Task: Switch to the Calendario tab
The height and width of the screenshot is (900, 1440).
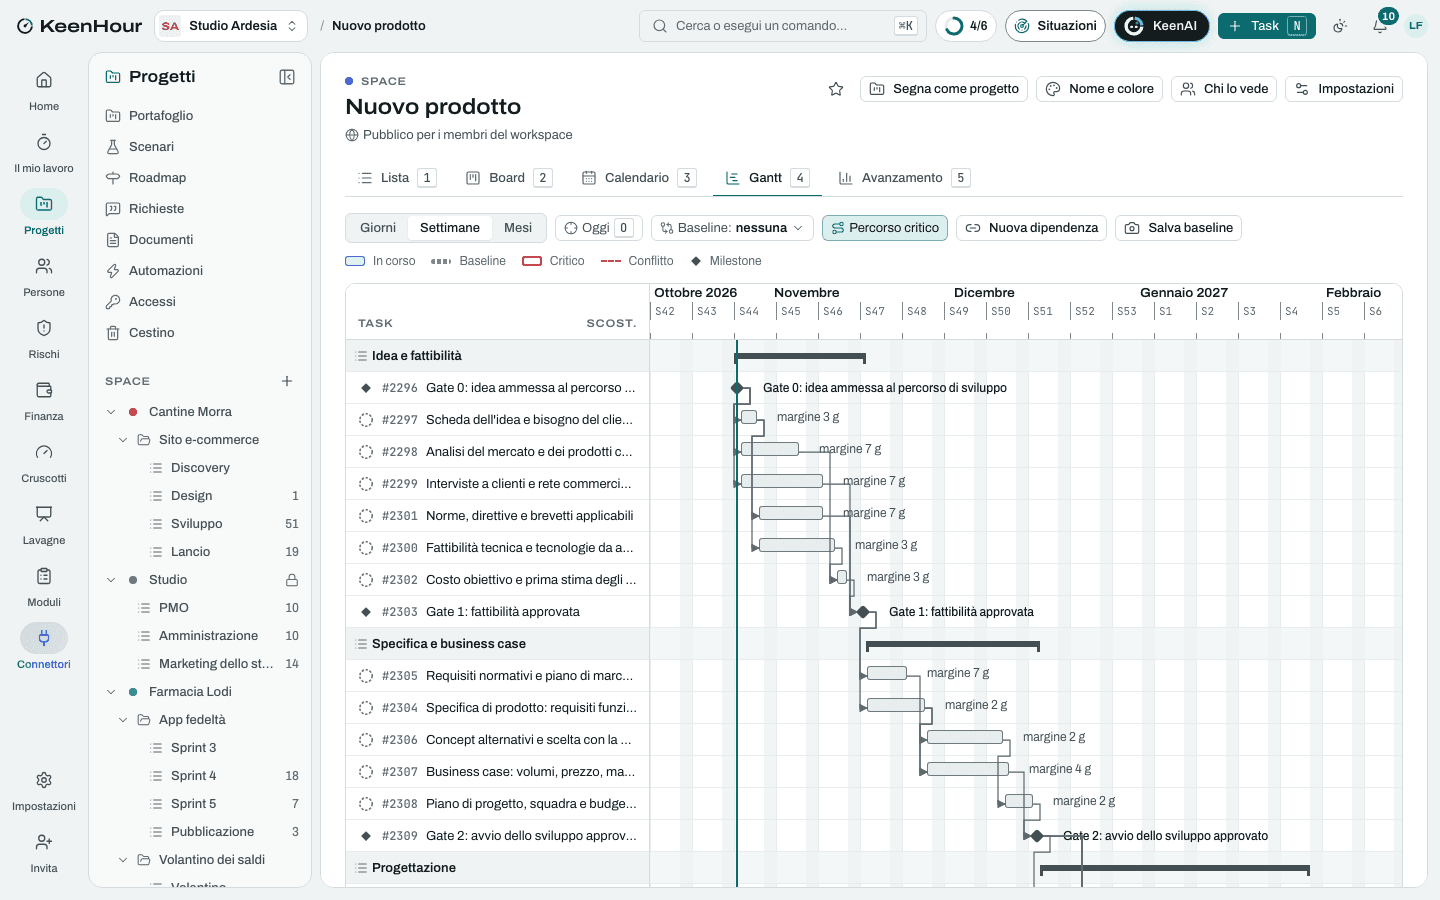Action: click(x=638, y=178)
